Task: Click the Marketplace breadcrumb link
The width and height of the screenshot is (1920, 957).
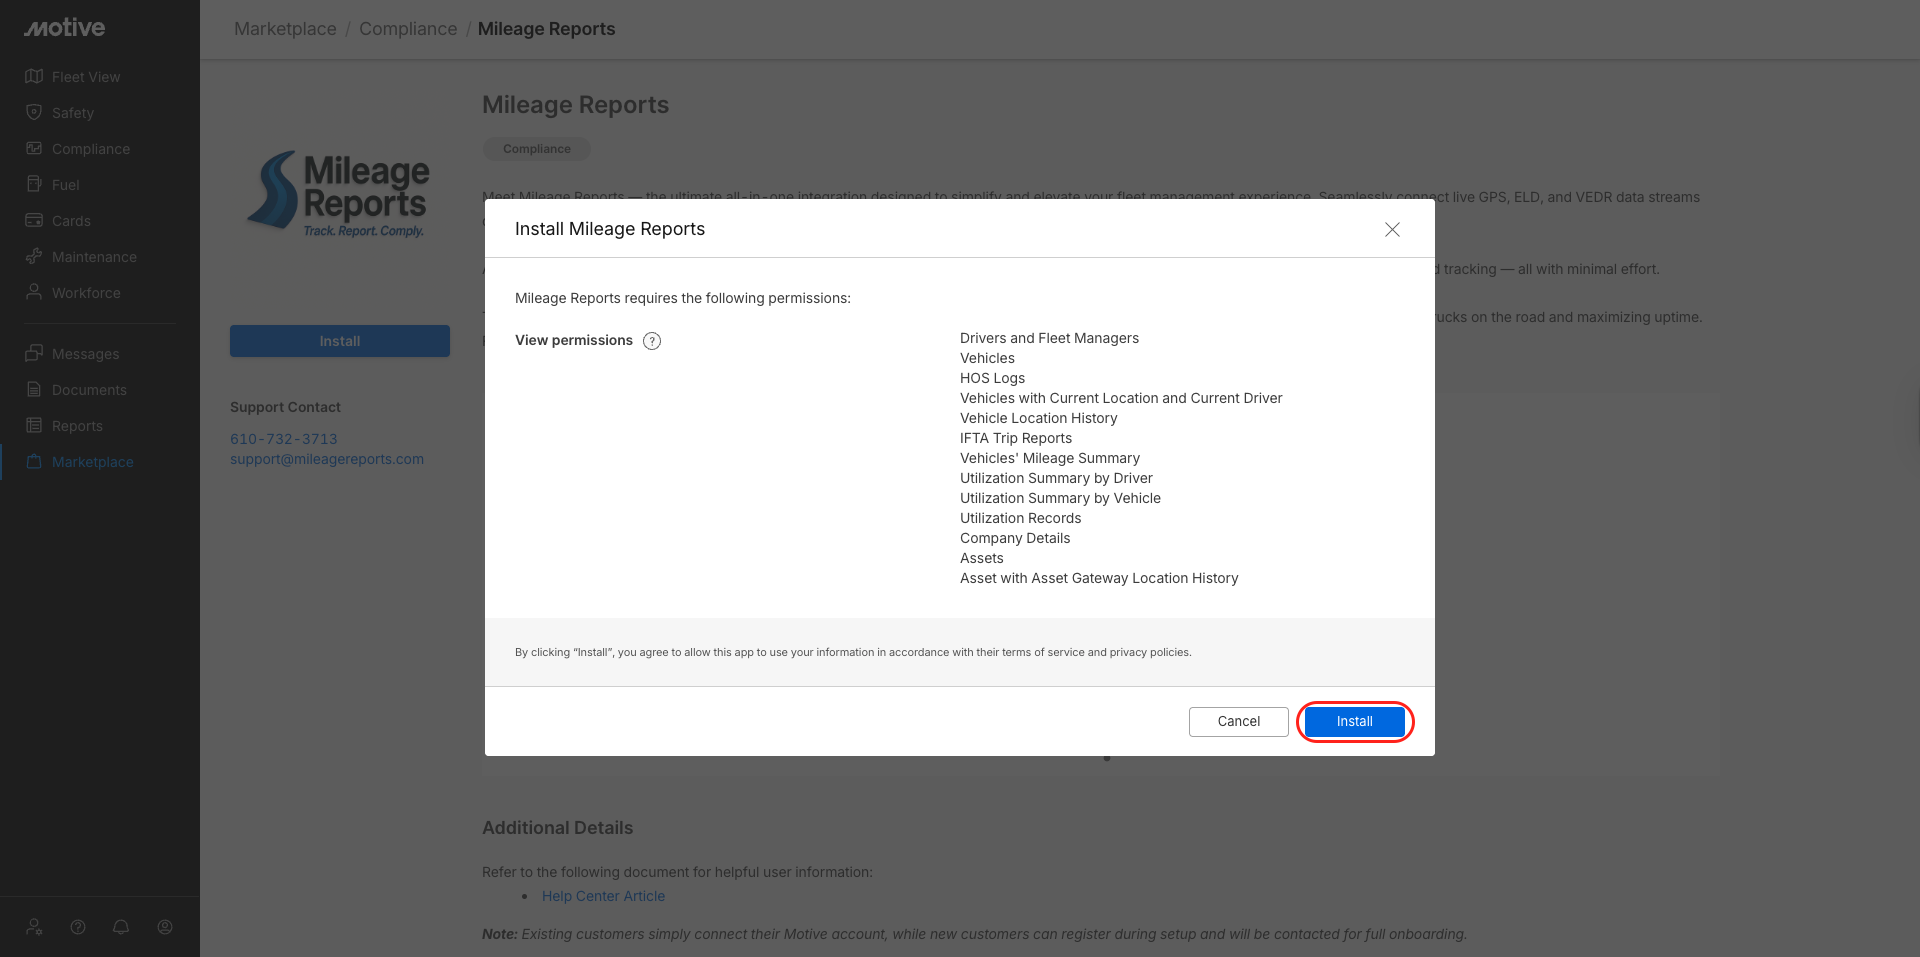Action: click(x=285, y=29)
